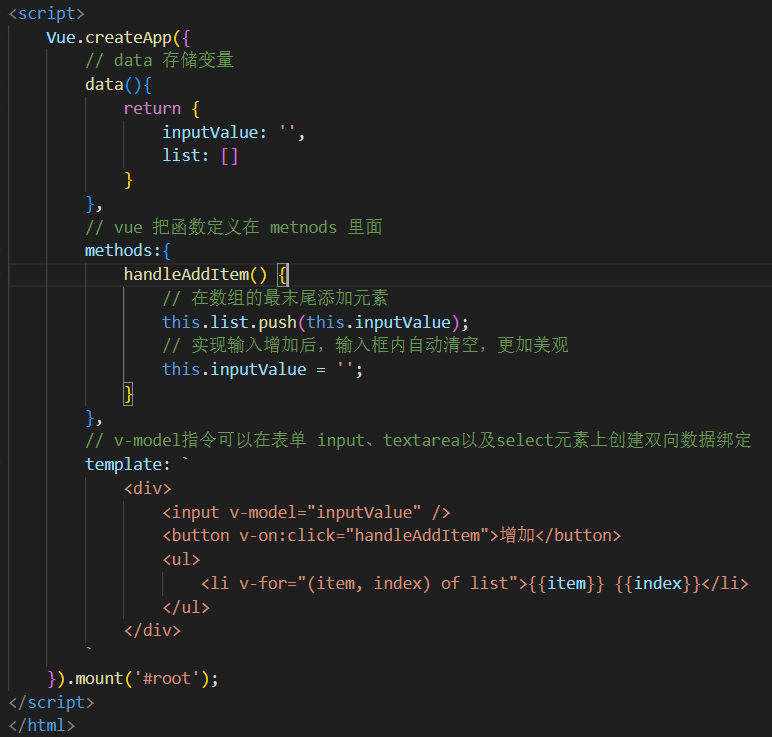Click this.list.push statement

tap(315, 322)
